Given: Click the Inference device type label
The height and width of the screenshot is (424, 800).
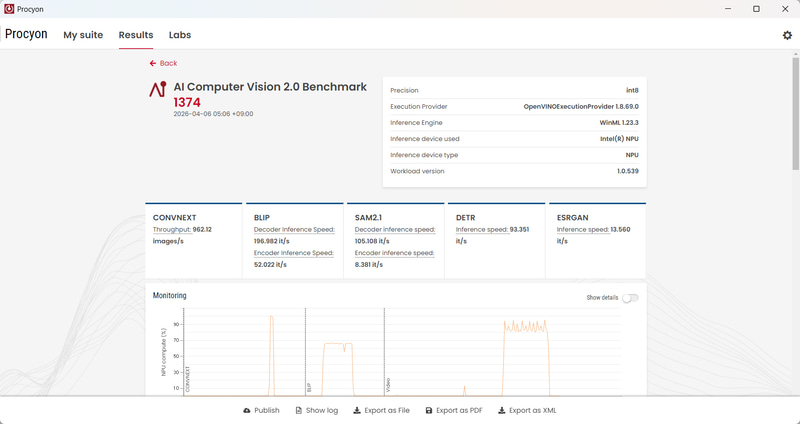Looking at the screenshot, I should click(423, 155).
